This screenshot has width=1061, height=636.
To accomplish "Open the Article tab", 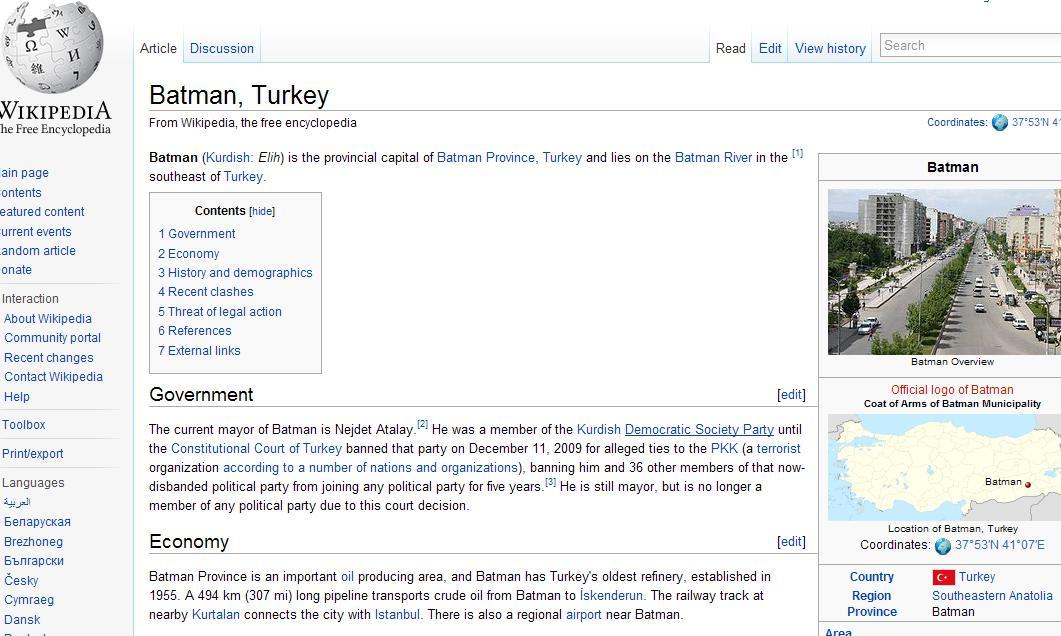I will pyautogui.click(x=158, y=49).
